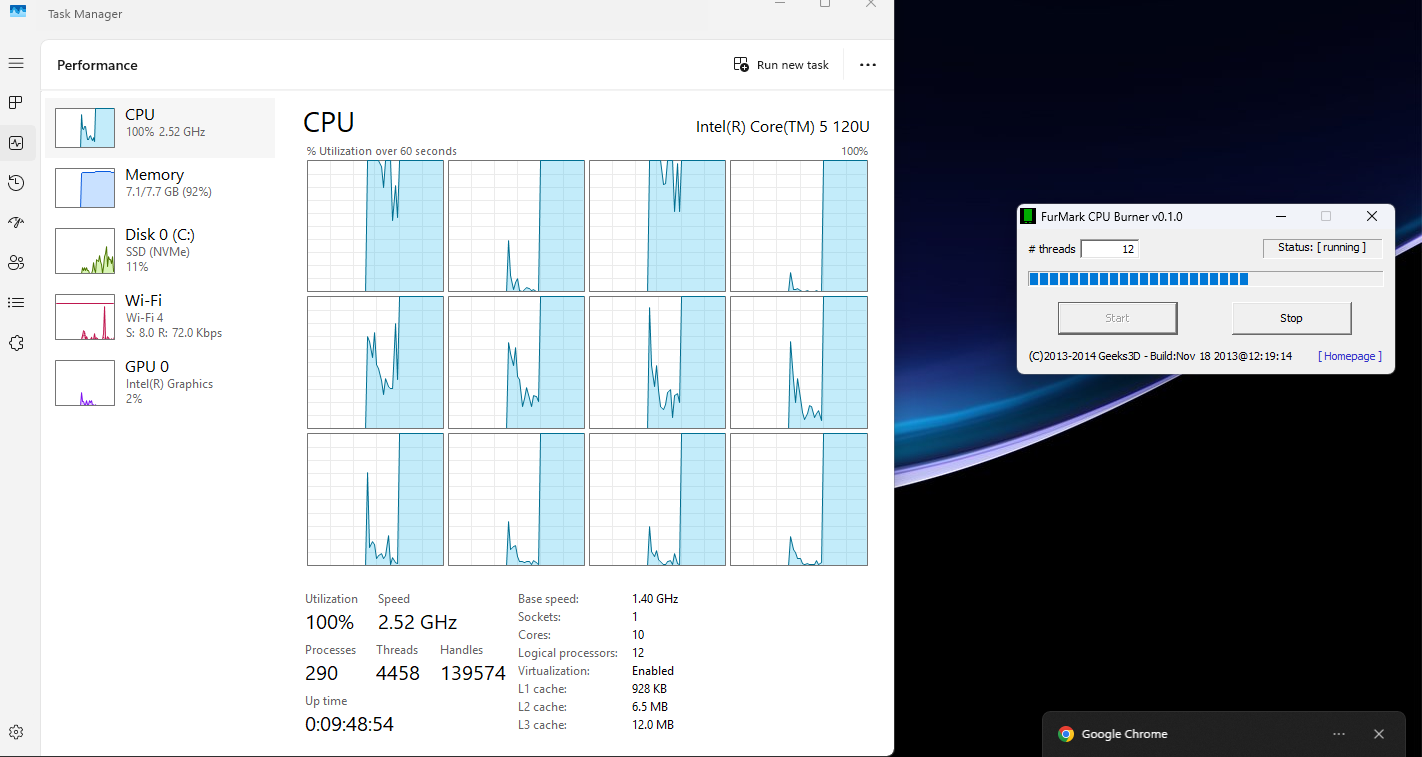Screen dimensions: 1422x757
Task: Go to the Processes page icon
Action: [16, 103]
